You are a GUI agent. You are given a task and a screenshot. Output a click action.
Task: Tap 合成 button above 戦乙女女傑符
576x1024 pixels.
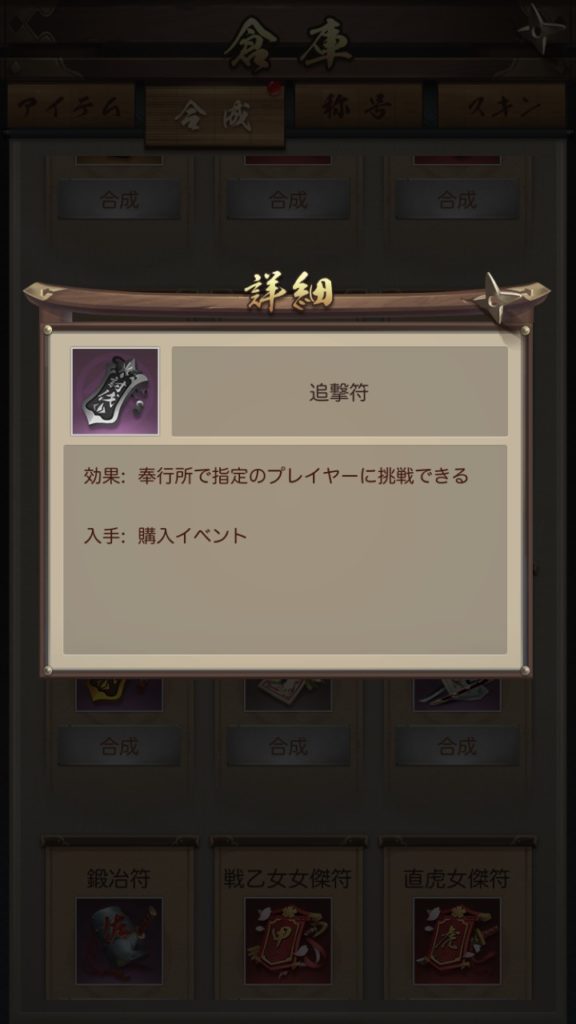[x=288, y=746]
